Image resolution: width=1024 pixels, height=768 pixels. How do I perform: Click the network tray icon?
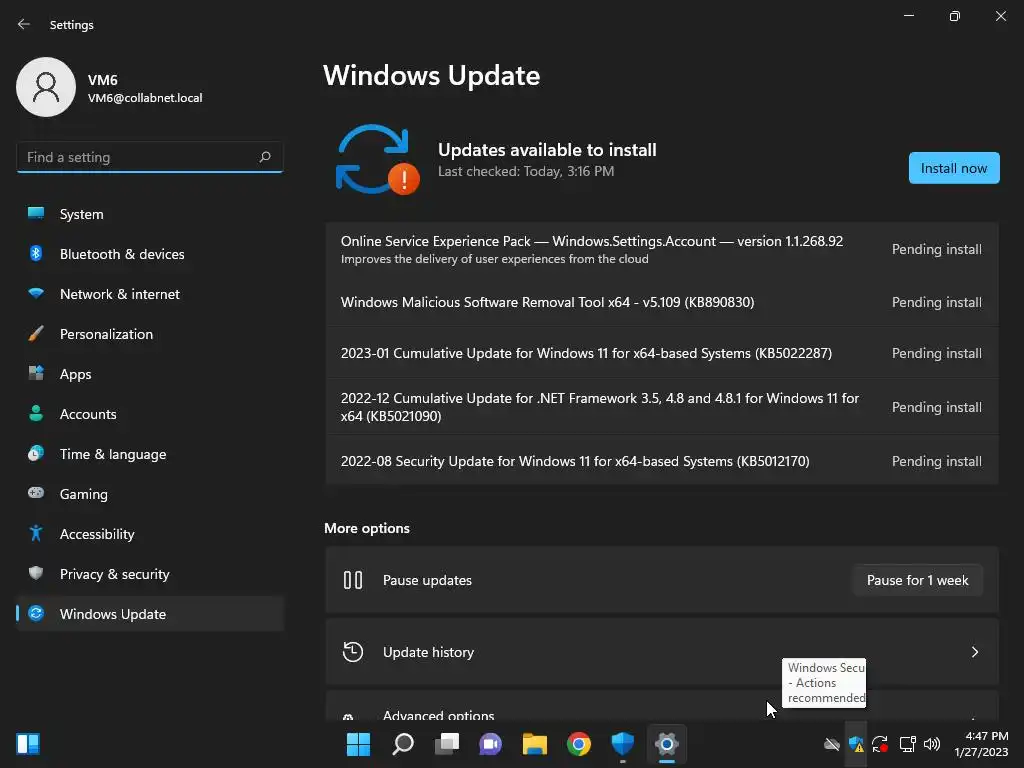click(907, 744)
